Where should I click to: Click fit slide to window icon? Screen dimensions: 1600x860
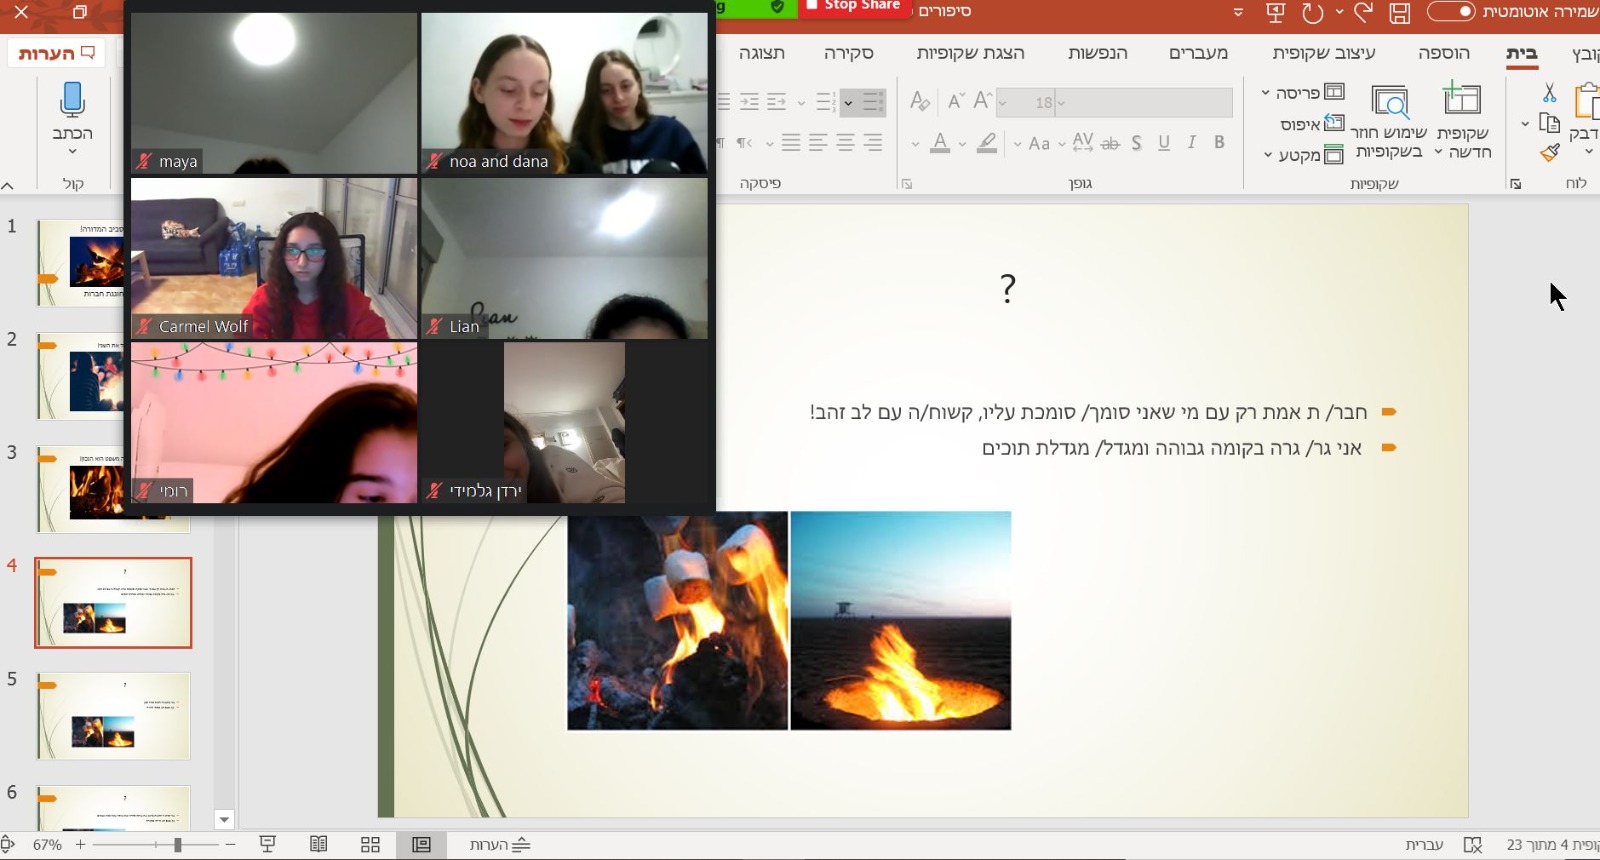point(7,845)
